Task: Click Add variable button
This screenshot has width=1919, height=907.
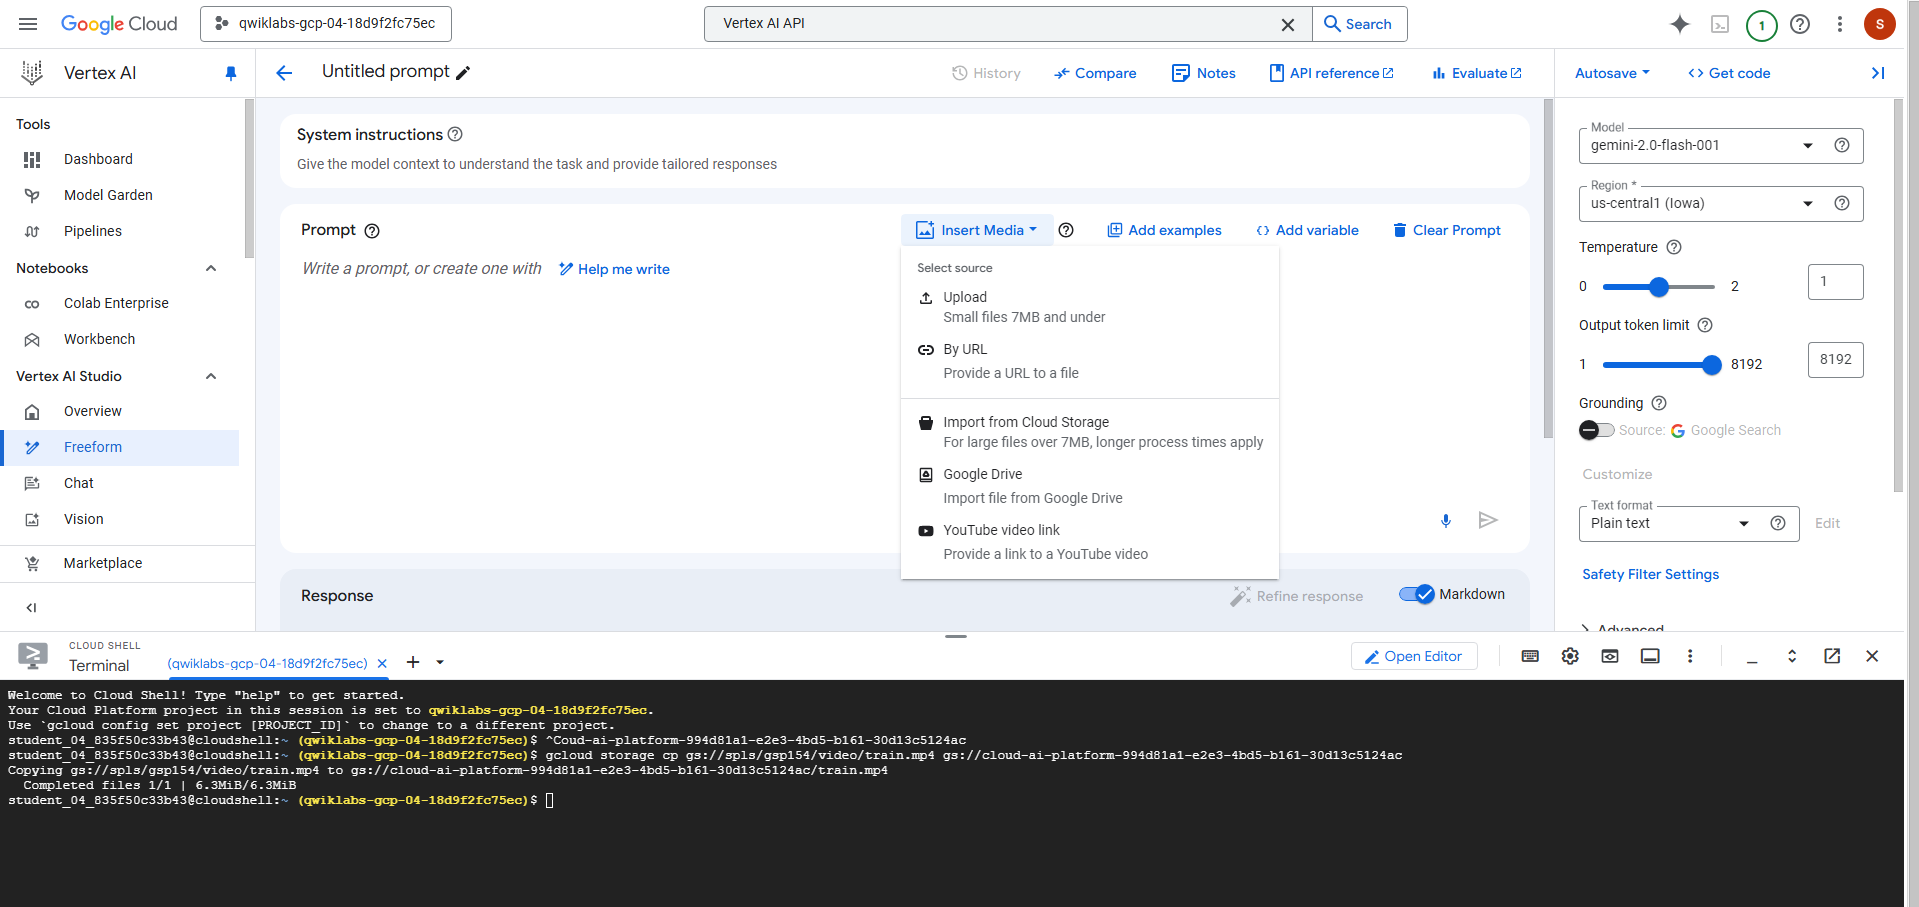Action: (1307, 230)
